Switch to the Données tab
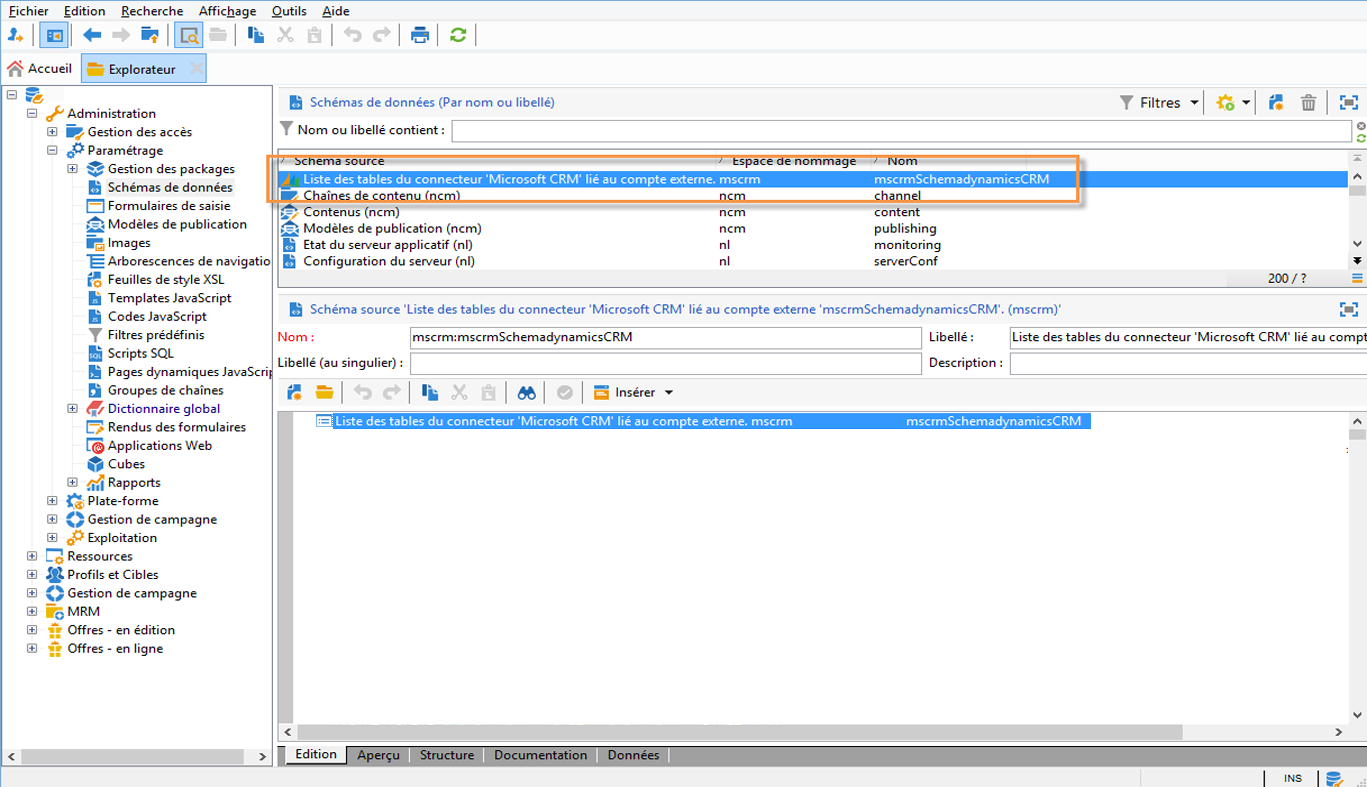Screen dimensions: 1367x787 click(x=633, y=755)
